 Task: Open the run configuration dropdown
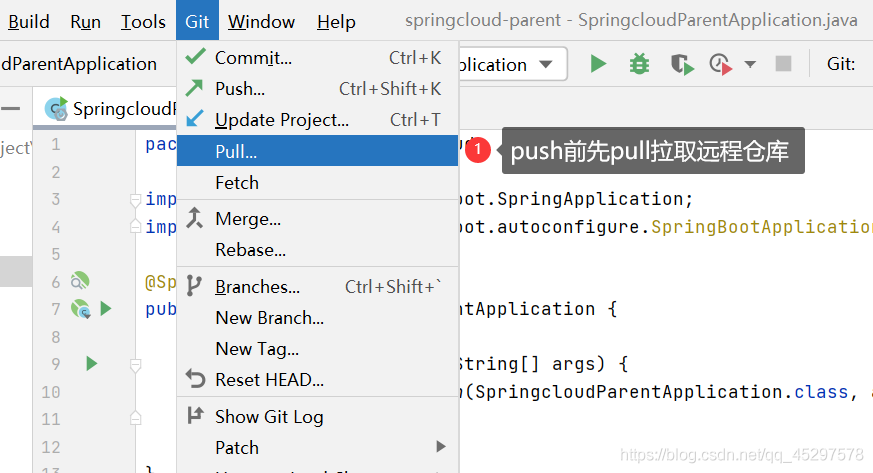pyautogui.click(x=545, y=64)
